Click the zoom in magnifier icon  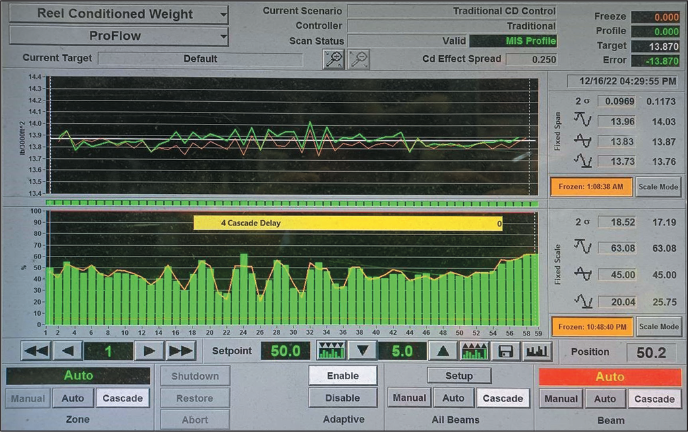click(x=333, y=59)
